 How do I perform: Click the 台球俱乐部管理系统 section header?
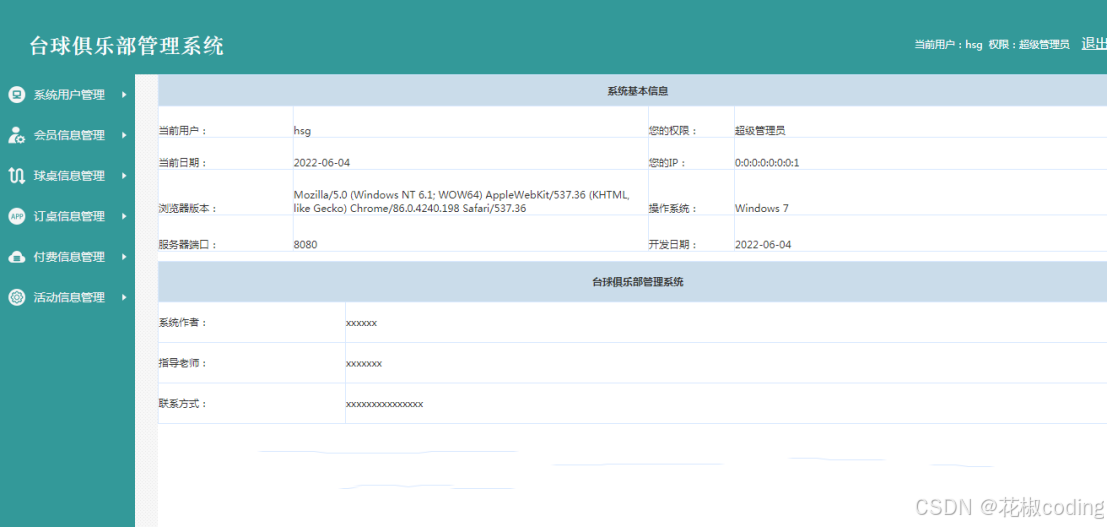point(637,282)
